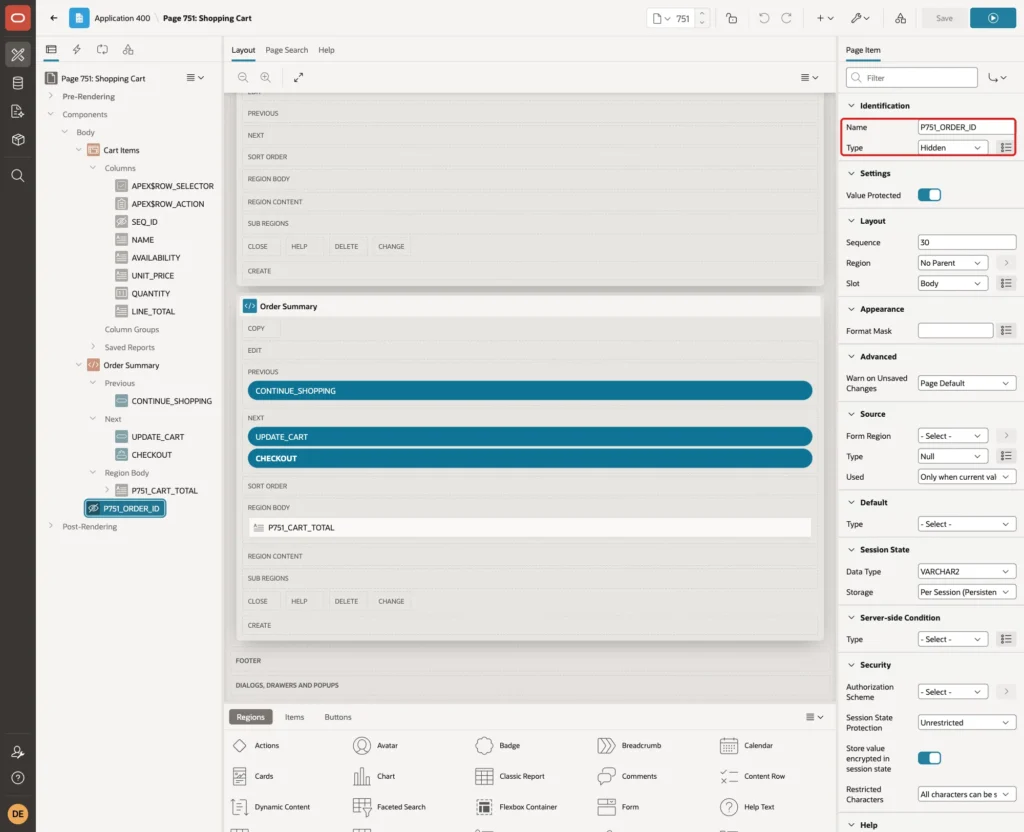Image resolution: width=1024 pixels, height=832 pixels.
Task: Open Session State Protection dropdown
Action: 967,723
